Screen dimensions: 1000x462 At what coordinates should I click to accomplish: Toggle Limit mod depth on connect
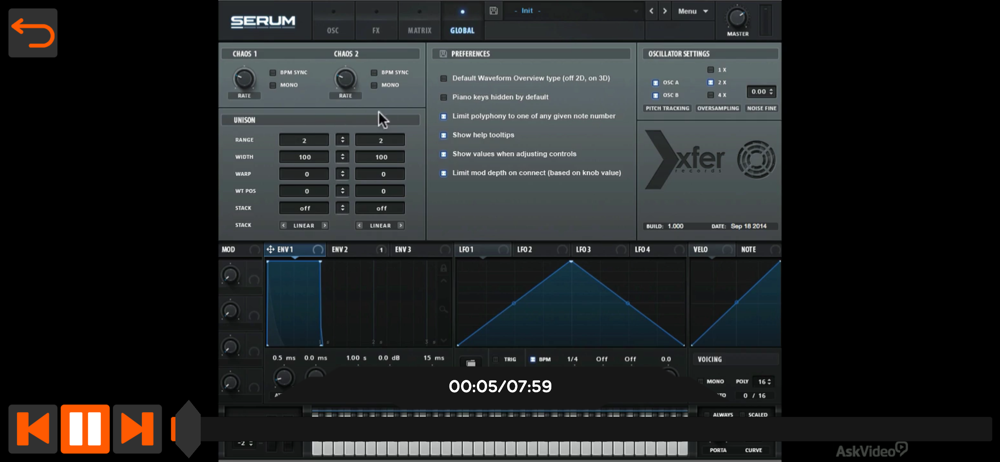point(444,173)
